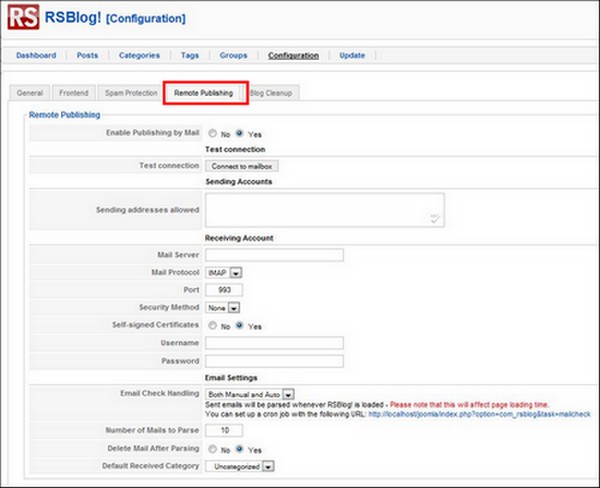Go to Categories section
Viewport: 600px width, 488px height.
tap(139, 55)
